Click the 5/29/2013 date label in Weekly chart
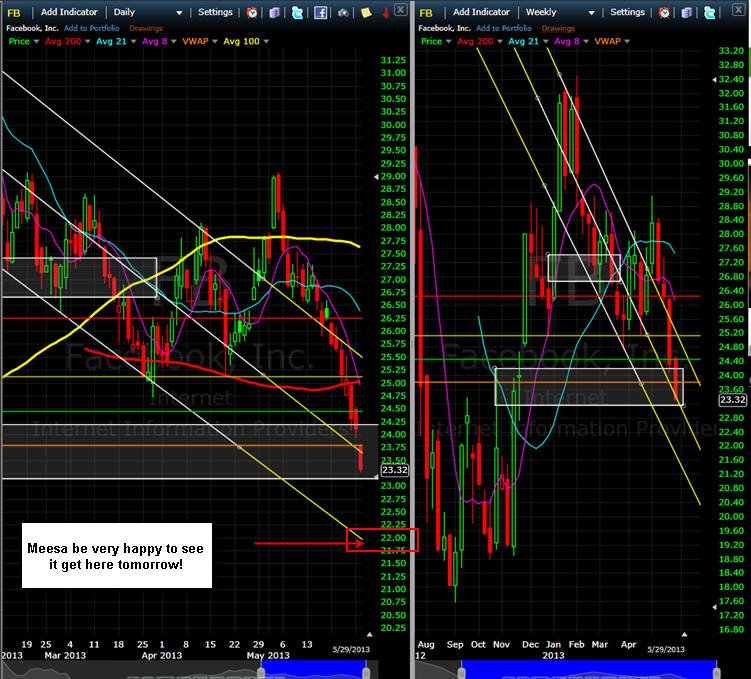Screen dimensions: 751x679 click(666, 649)
